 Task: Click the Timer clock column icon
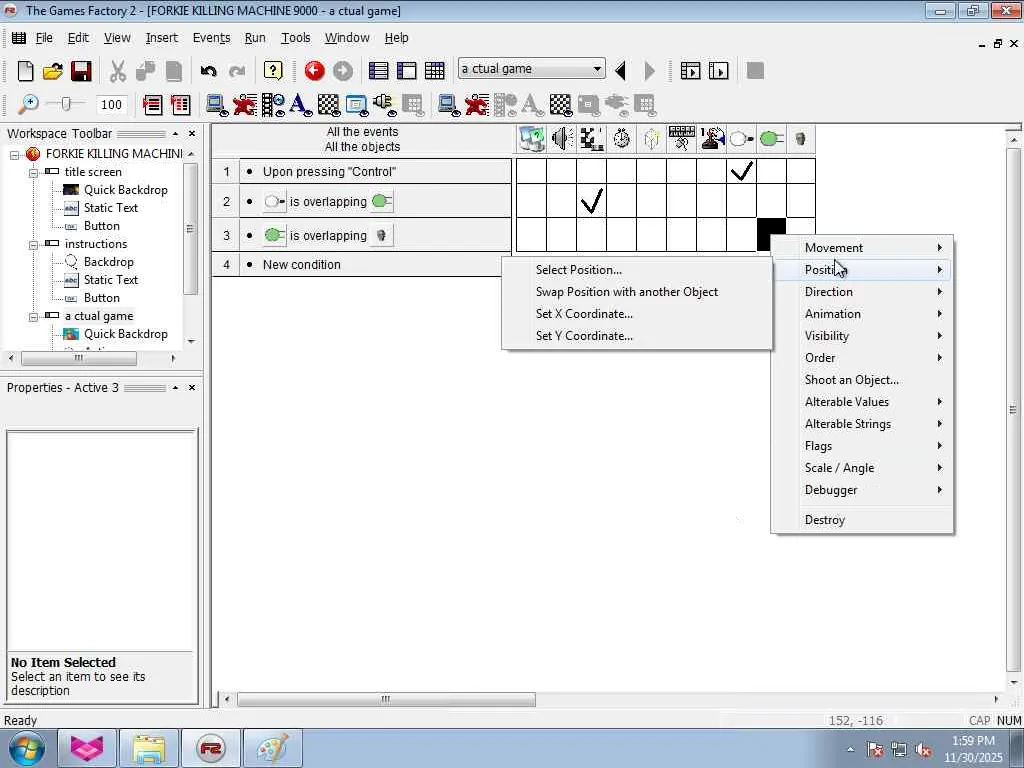click(x=622, y=138)
